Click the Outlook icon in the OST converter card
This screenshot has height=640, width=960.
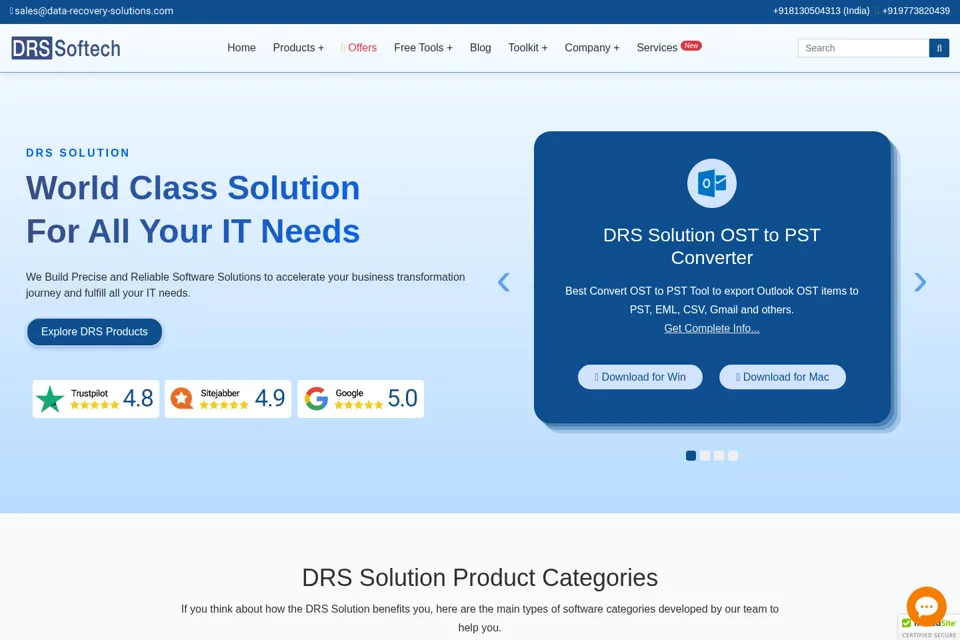pyautogui.click(x=711, y=183)
